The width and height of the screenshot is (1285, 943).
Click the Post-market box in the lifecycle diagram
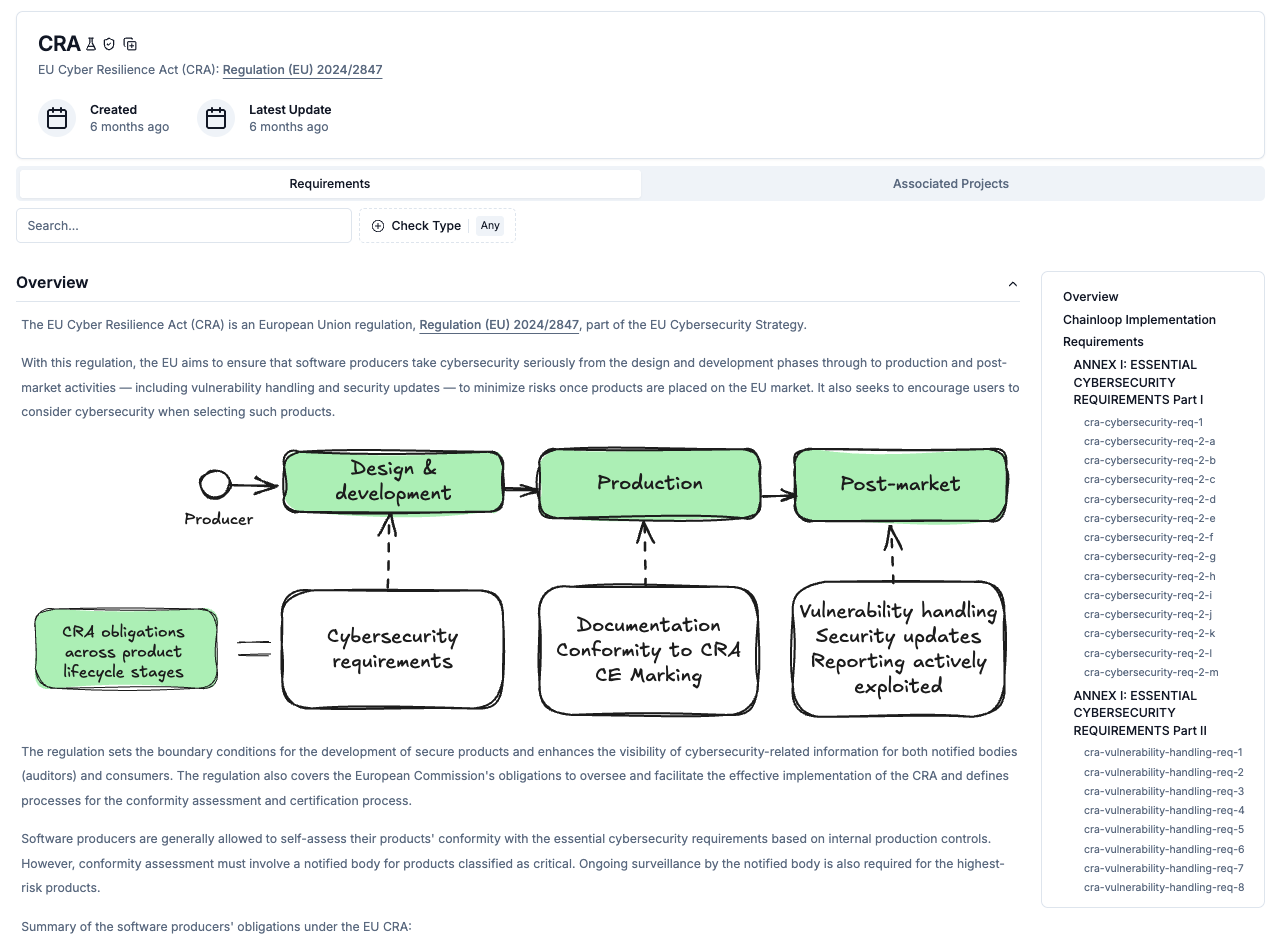pyautogui.click(x=899, y=482)
